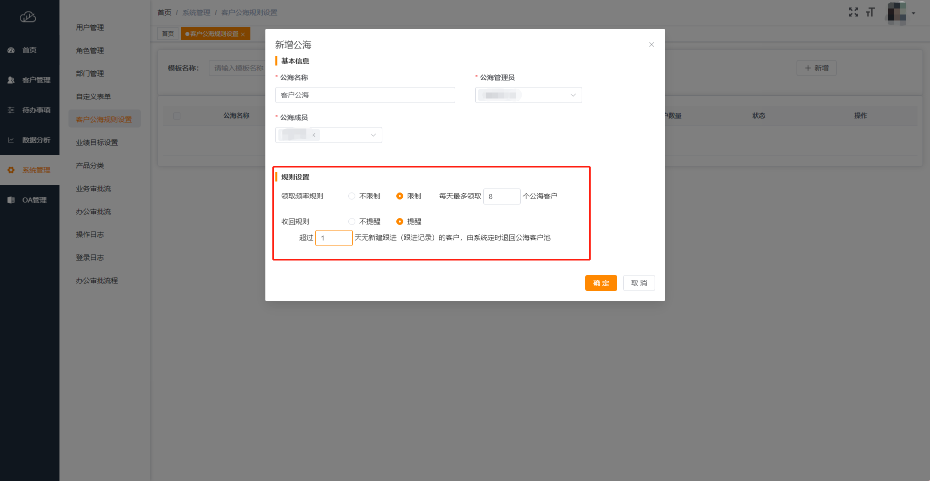The width and height of the screenshot is (930, 481).
Task: Tick the table header select-all checkbox
Action: click(177, 116)
